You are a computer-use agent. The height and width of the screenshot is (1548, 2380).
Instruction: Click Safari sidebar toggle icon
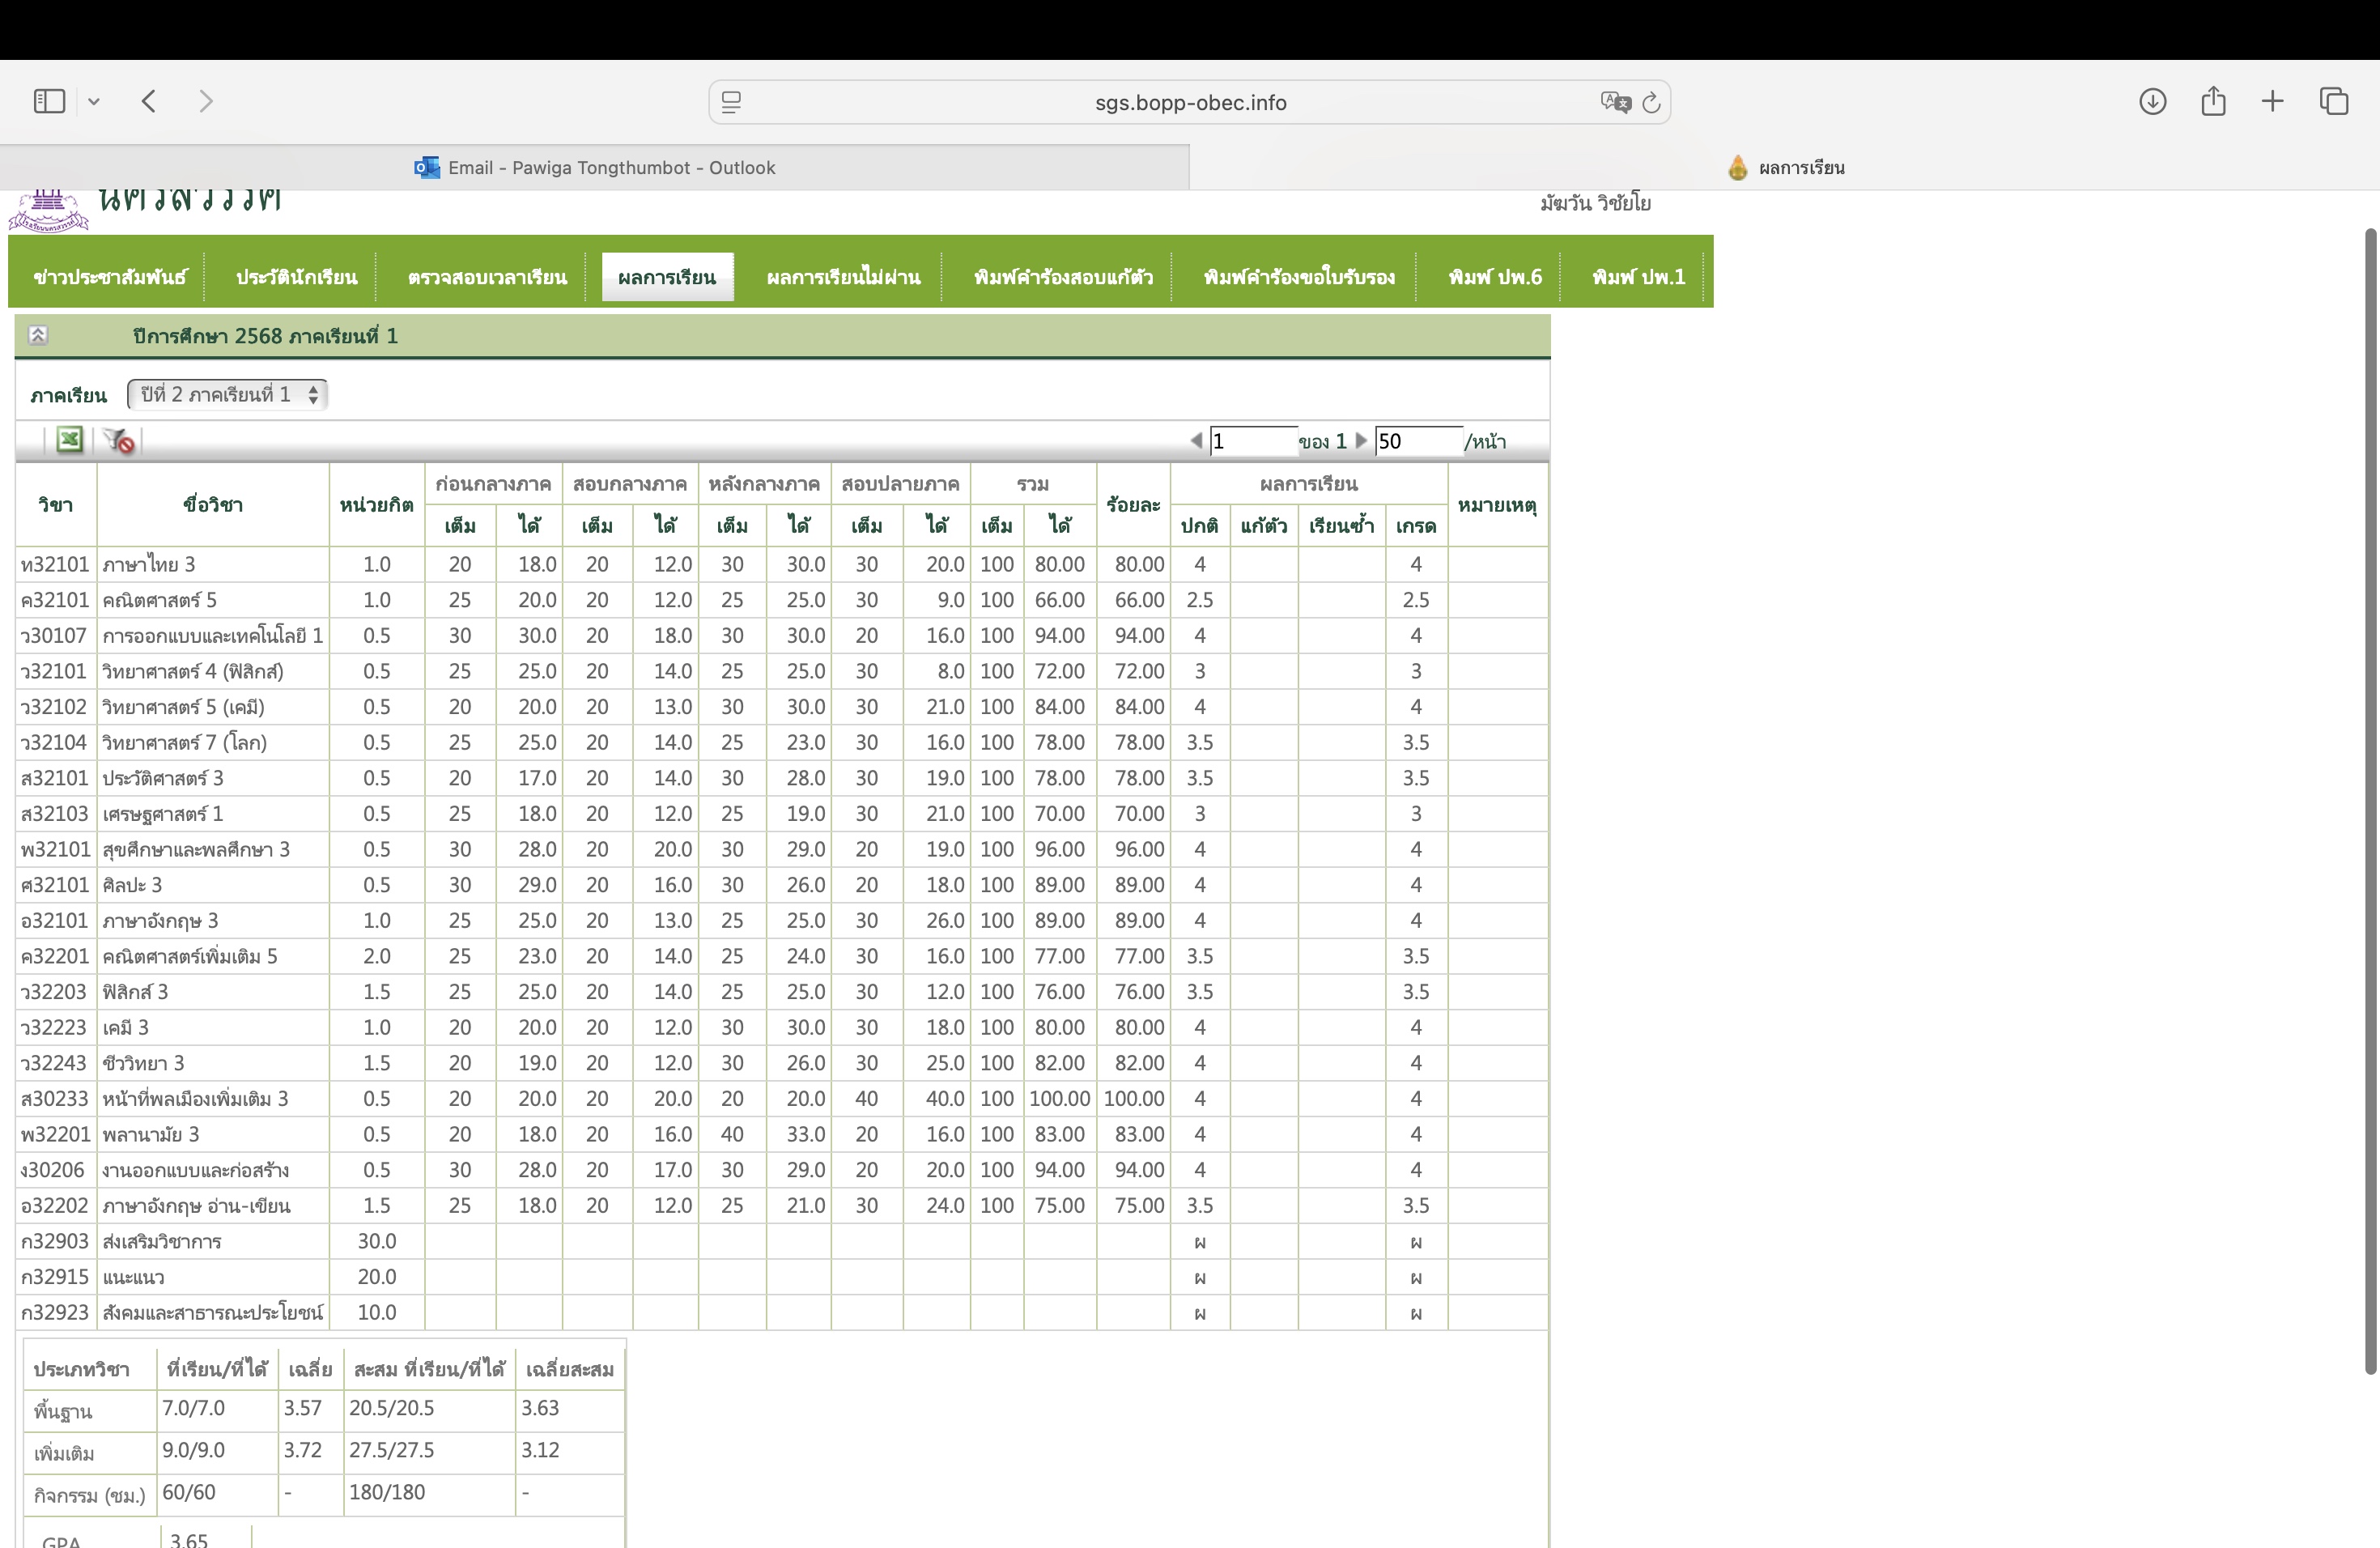coord(49,101)
